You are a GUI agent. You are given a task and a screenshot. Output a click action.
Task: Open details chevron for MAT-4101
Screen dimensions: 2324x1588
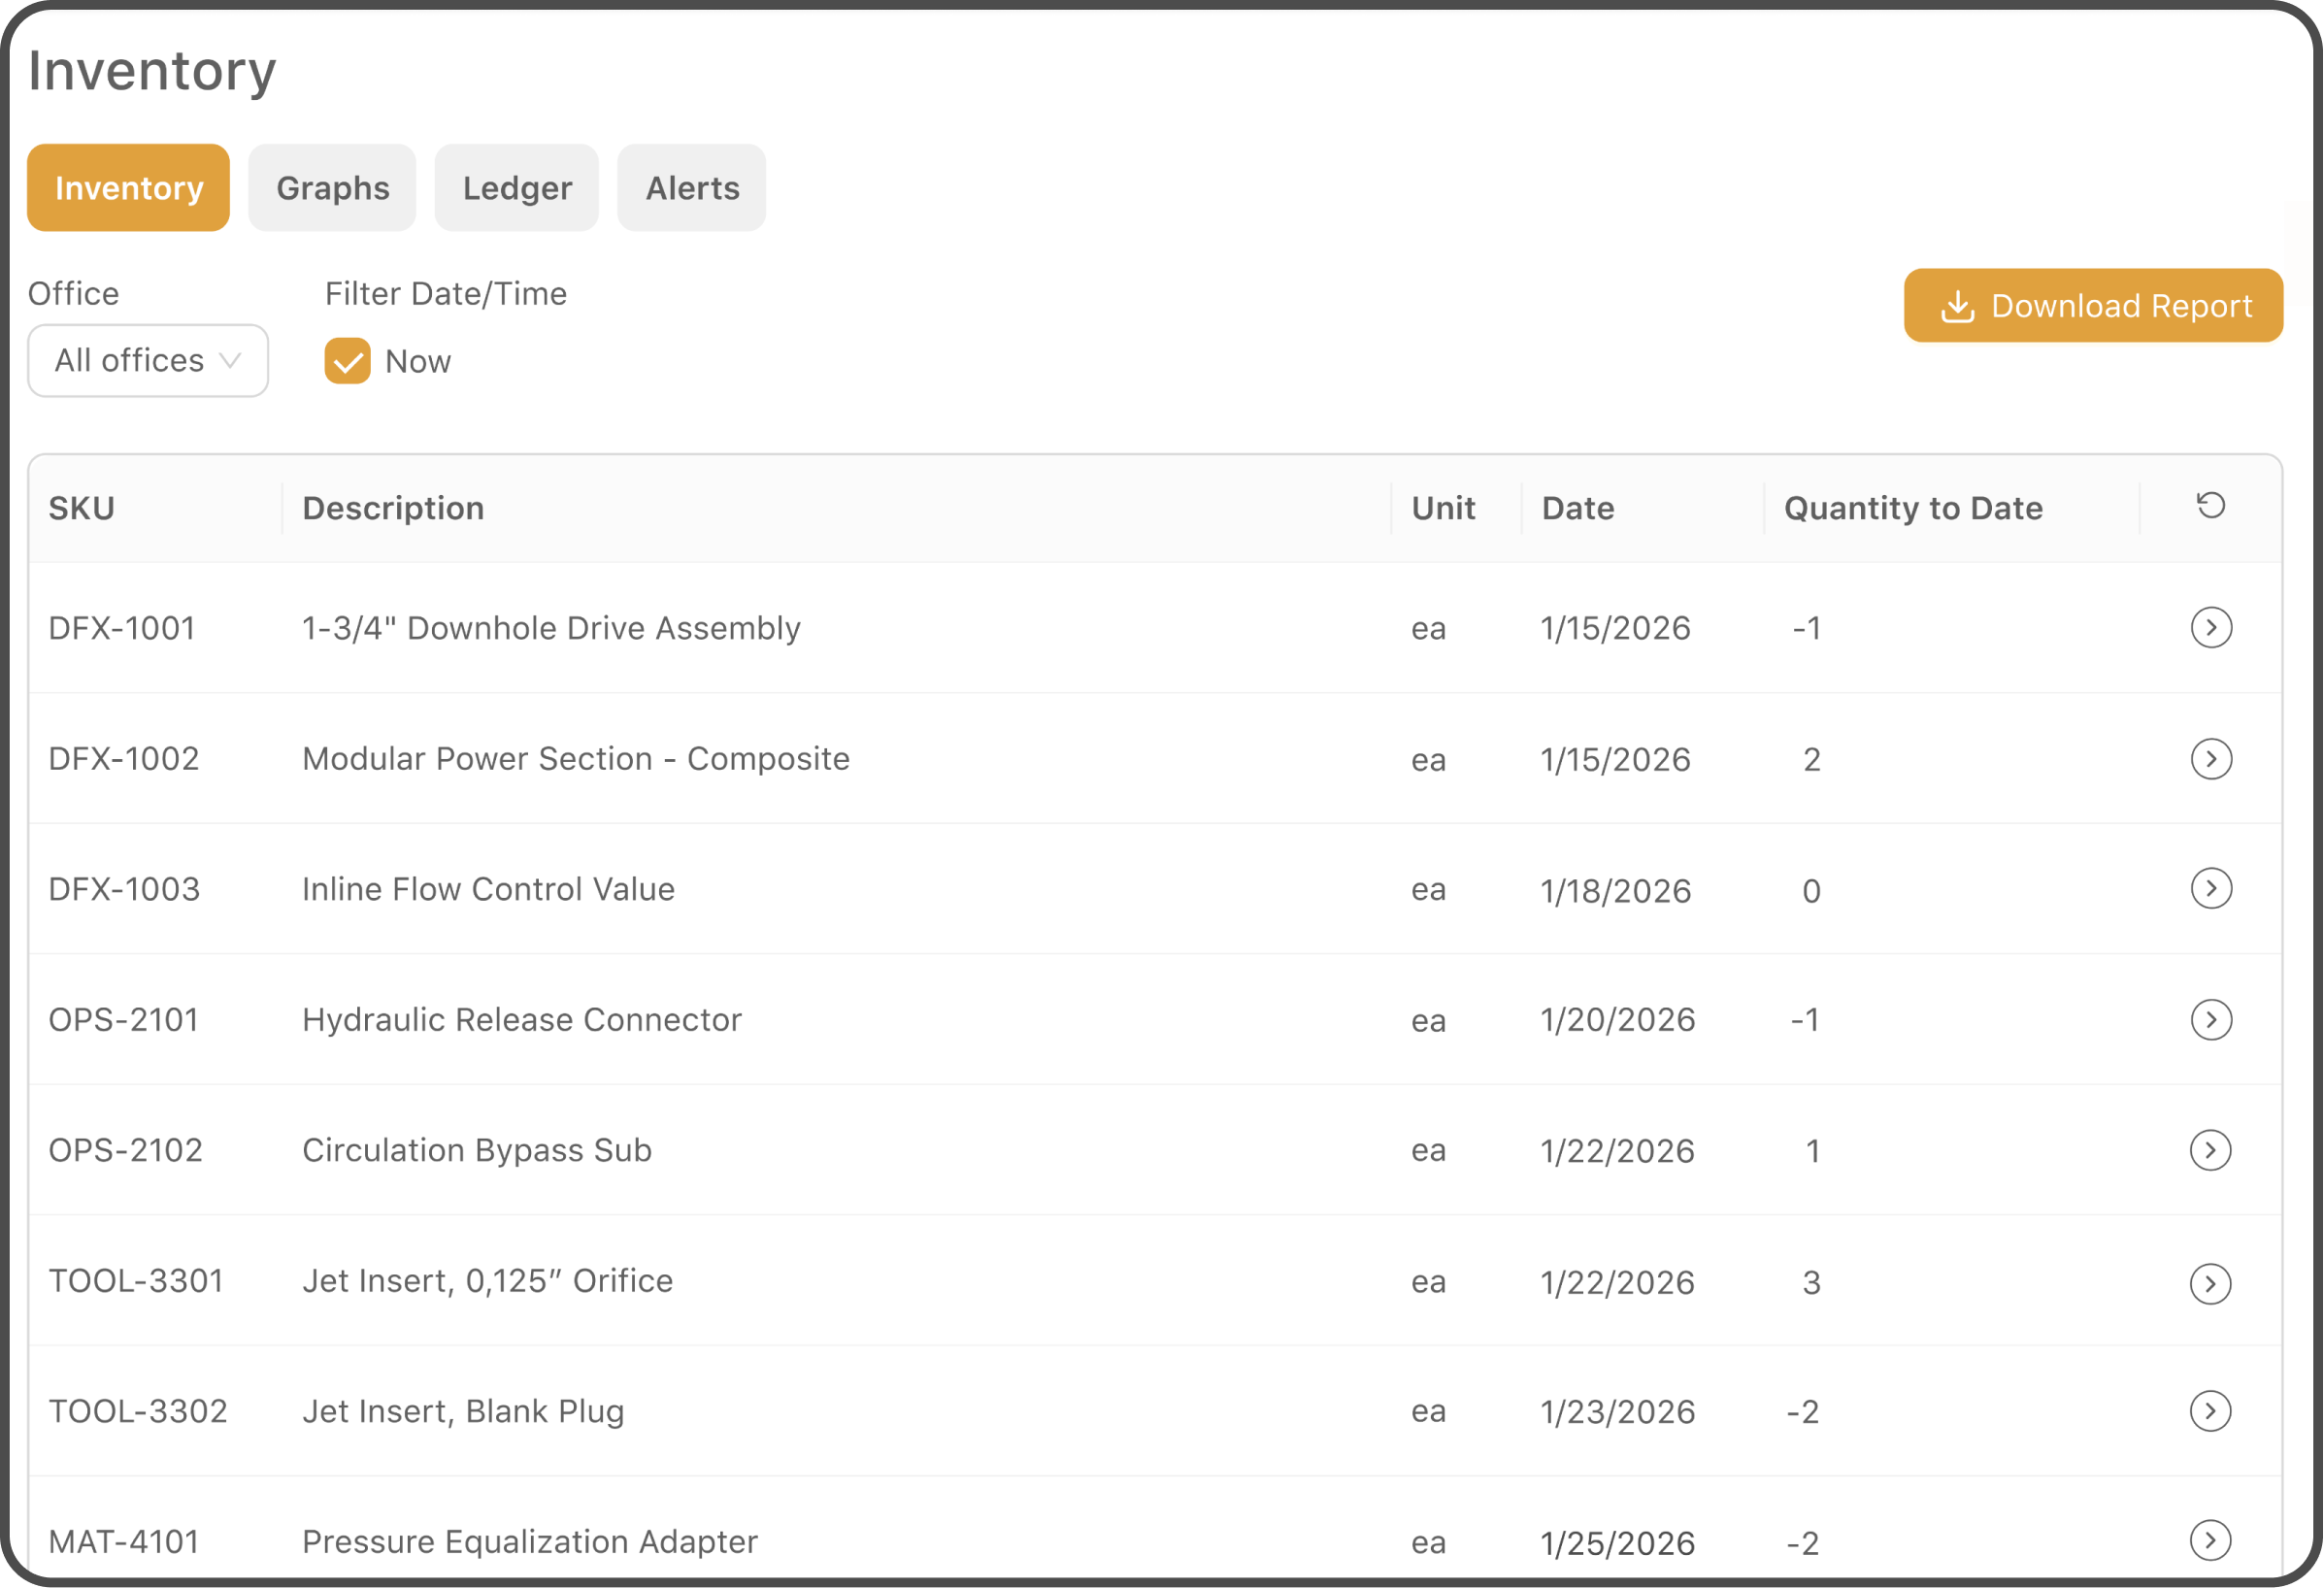pyautogui.click(x=2212, y=1541)
